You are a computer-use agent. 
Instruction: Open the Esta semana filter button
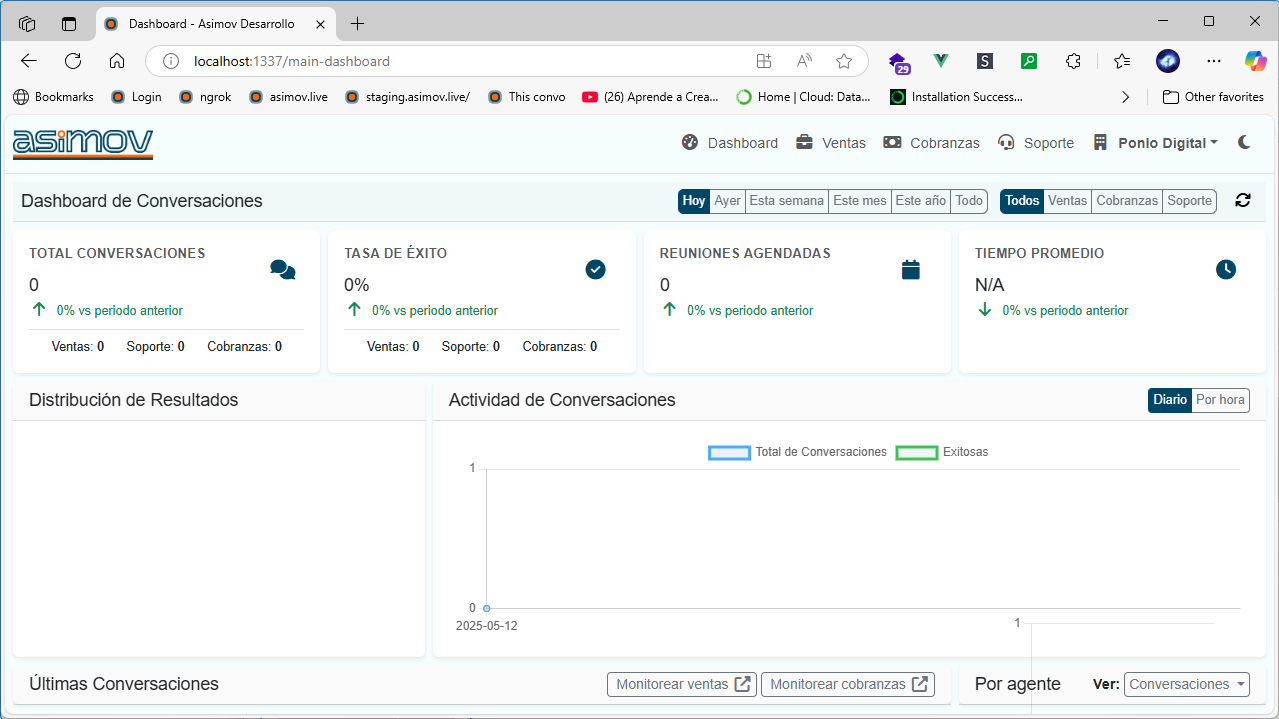point(786,200)
